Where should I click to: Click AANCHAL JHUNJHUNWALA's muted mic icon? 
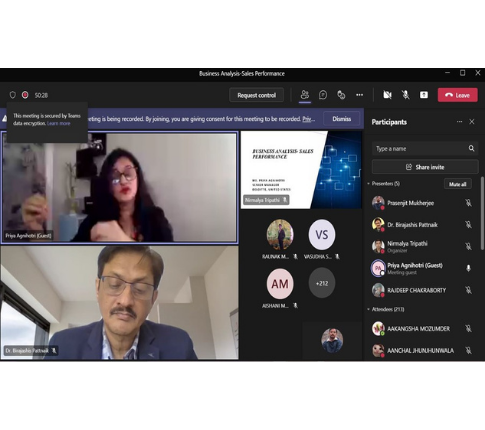coord(468,350)
